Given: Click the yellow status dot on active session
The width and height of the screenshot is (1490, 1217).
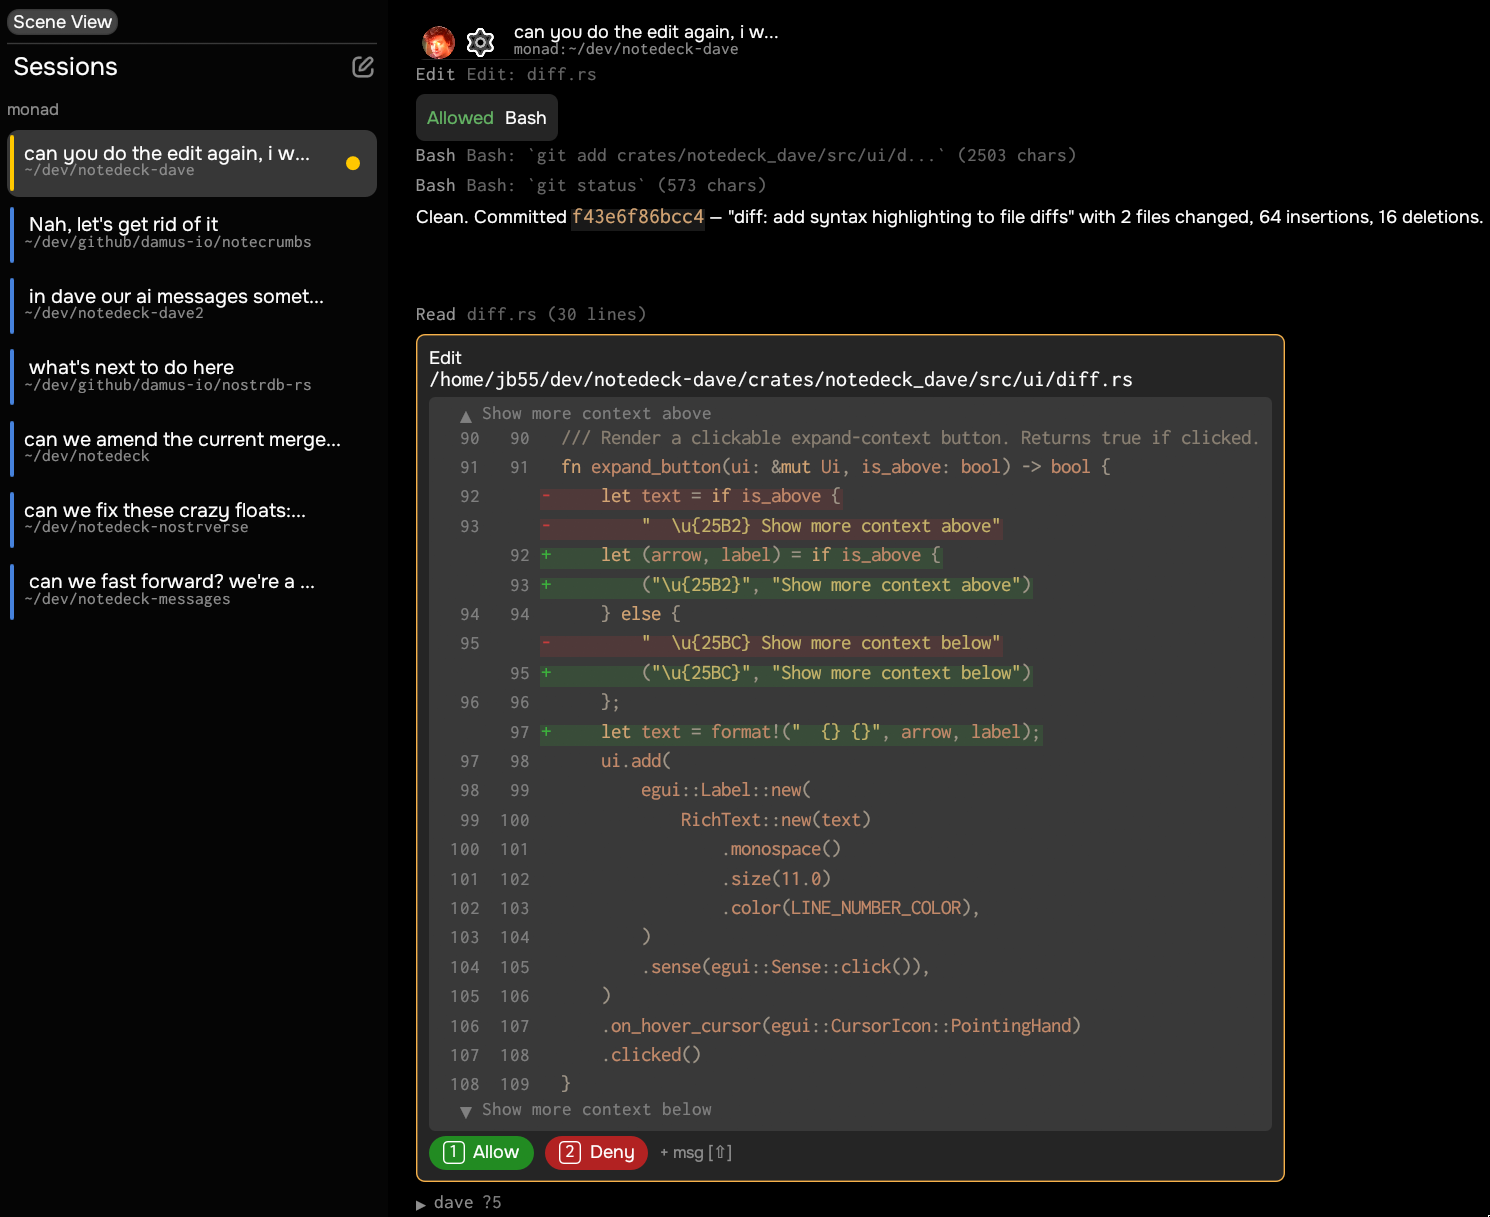Looking at the screenshot, I should click(x=353, y=163).
